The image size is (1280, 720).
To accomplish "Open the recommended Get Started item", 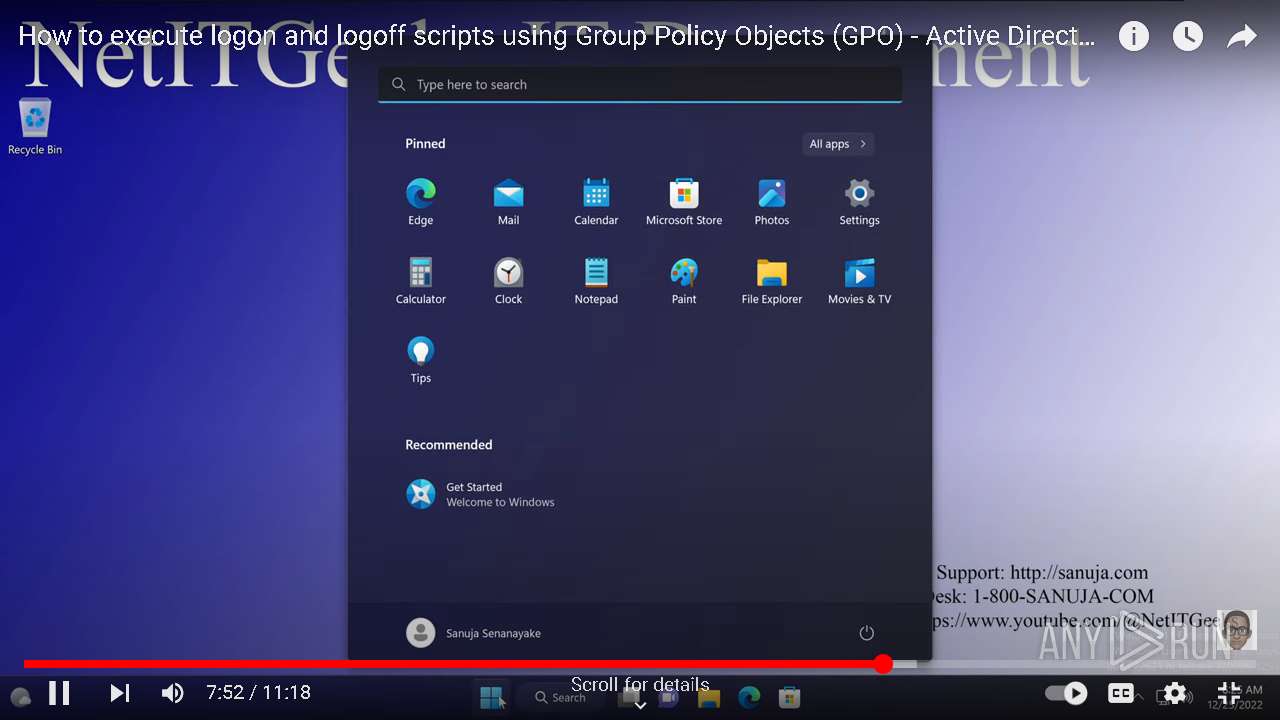I will tap(480, 494).
